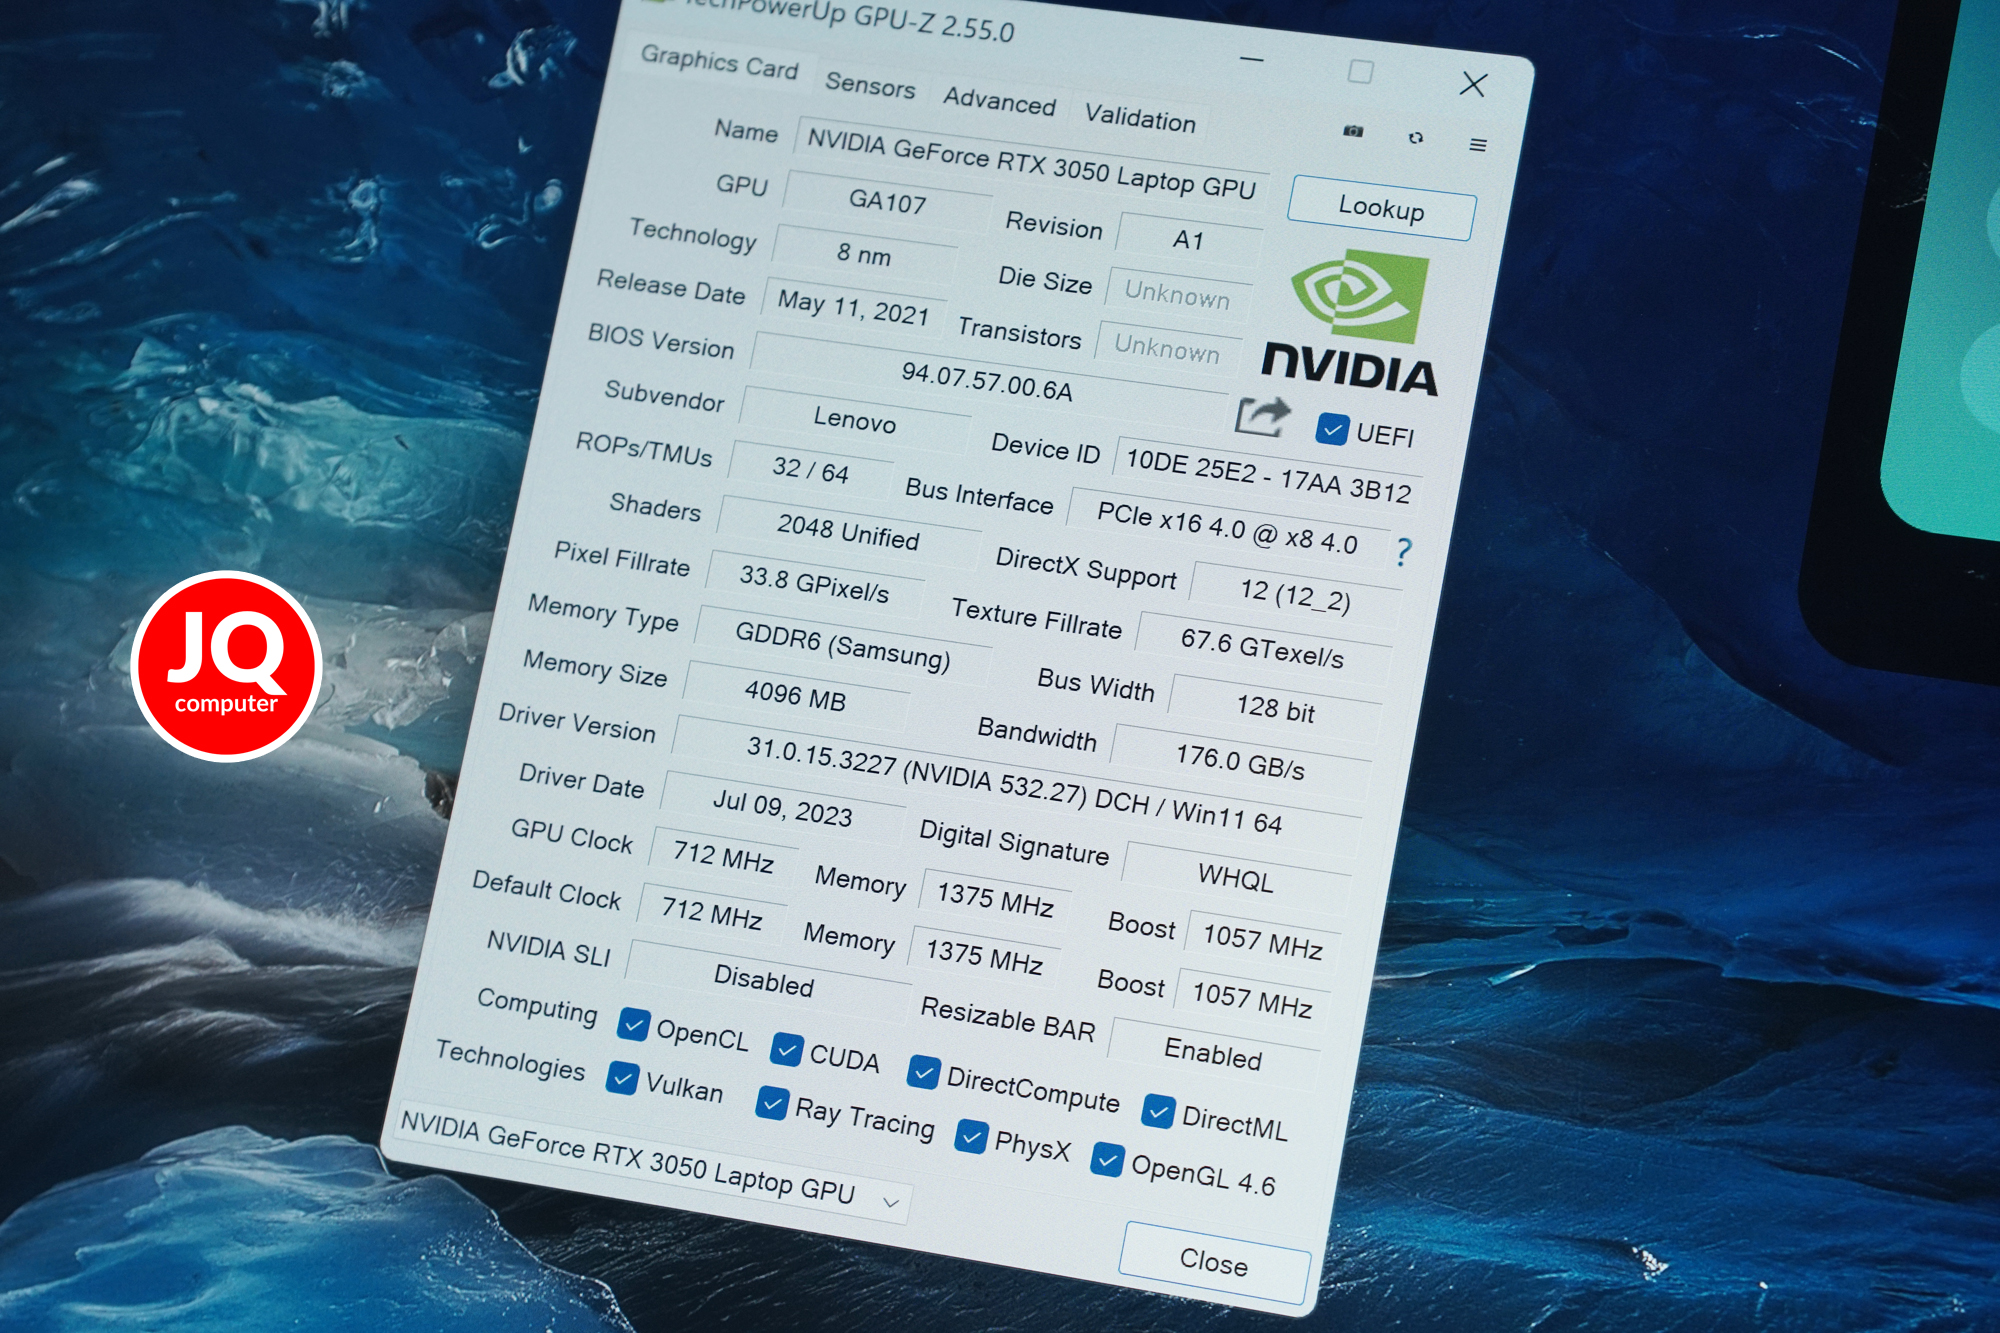Click the NVIDIA logo image

coord(1351,325)
